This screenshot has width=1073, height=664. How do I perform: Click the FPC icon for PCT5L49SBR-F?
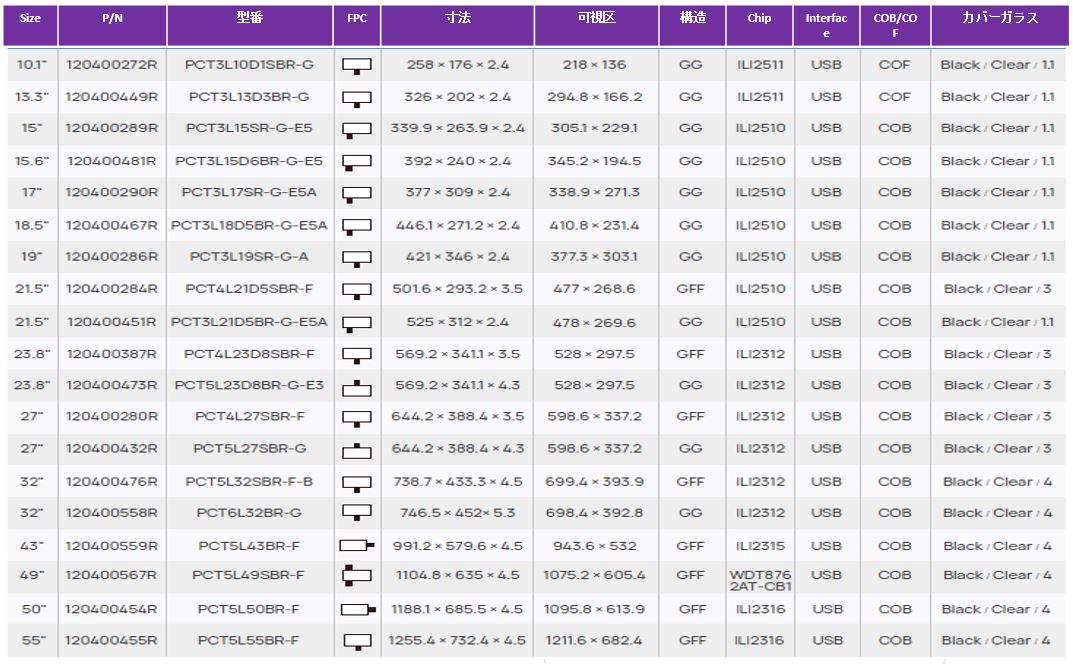(x=357, y=576)
